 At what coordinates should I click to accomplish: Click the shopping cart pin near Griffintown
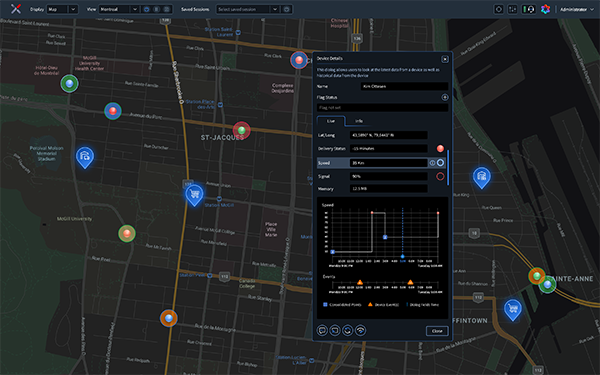pyautogui.click(x=512, y=309)
